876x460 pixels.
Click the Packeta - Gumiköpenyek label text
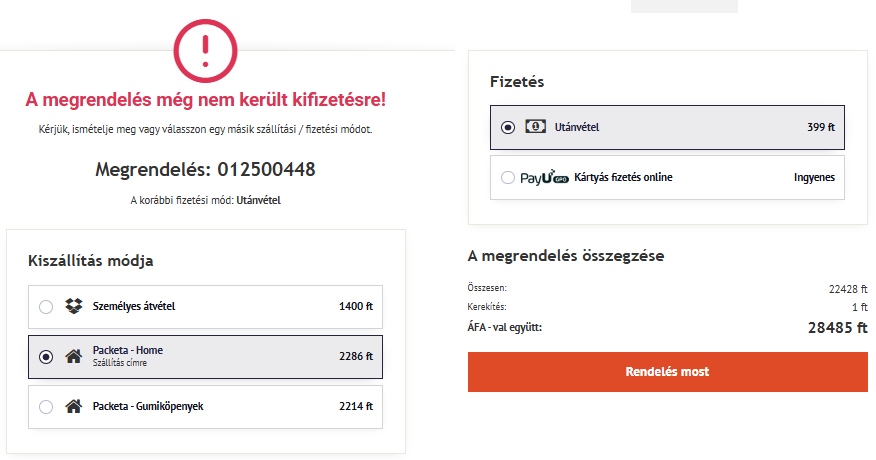pyautogui.click(x=148, y=406)
